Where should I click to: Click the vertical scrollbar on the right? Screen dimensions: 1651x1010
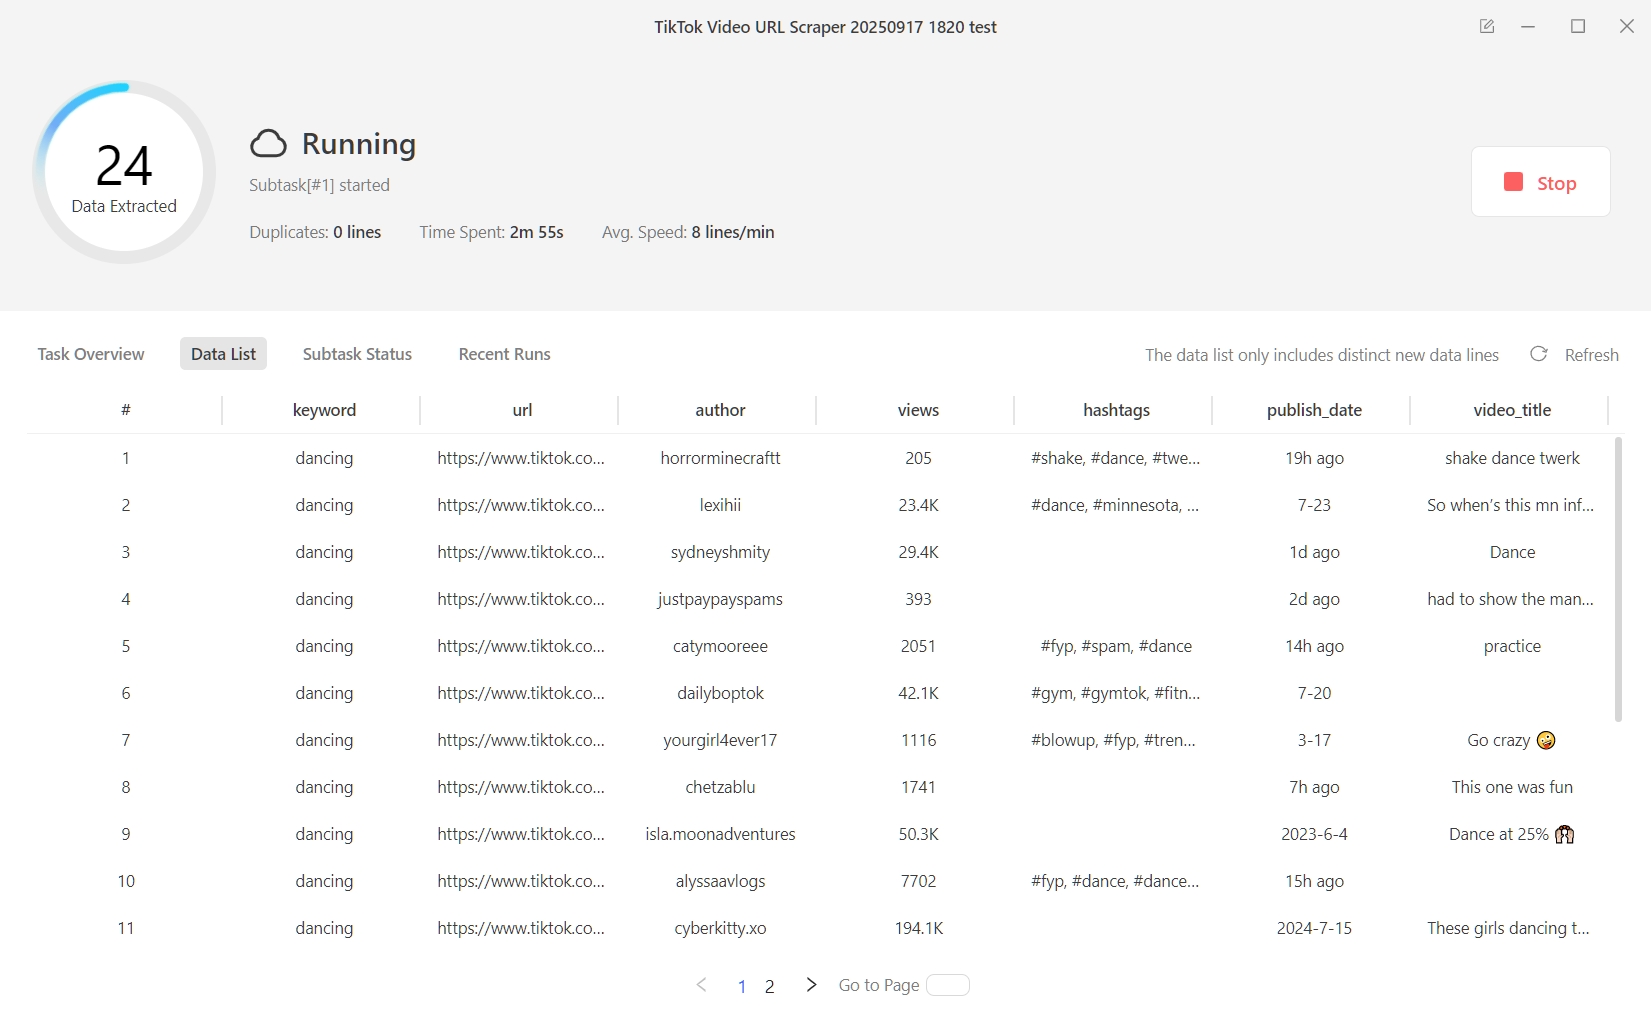(1620, 580)
